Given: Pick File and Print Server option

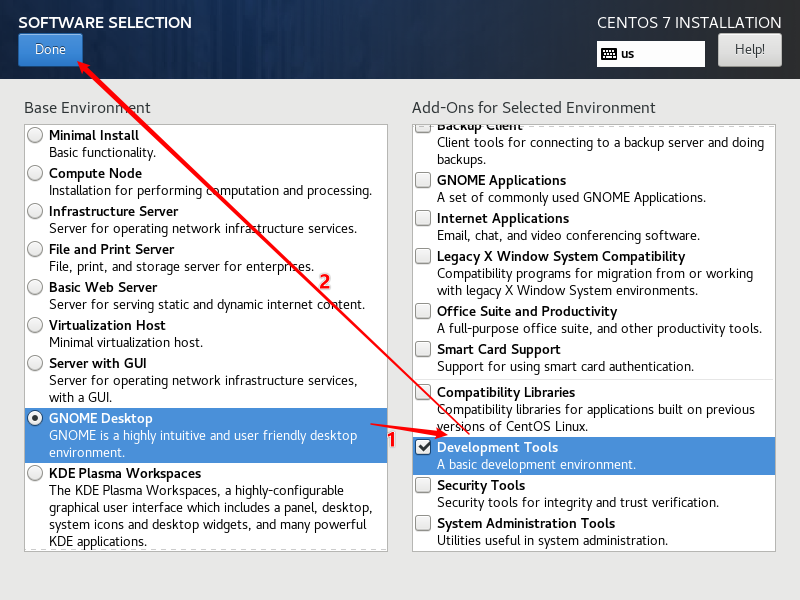Looking at the screenshot, I should [x=36, y=249].
